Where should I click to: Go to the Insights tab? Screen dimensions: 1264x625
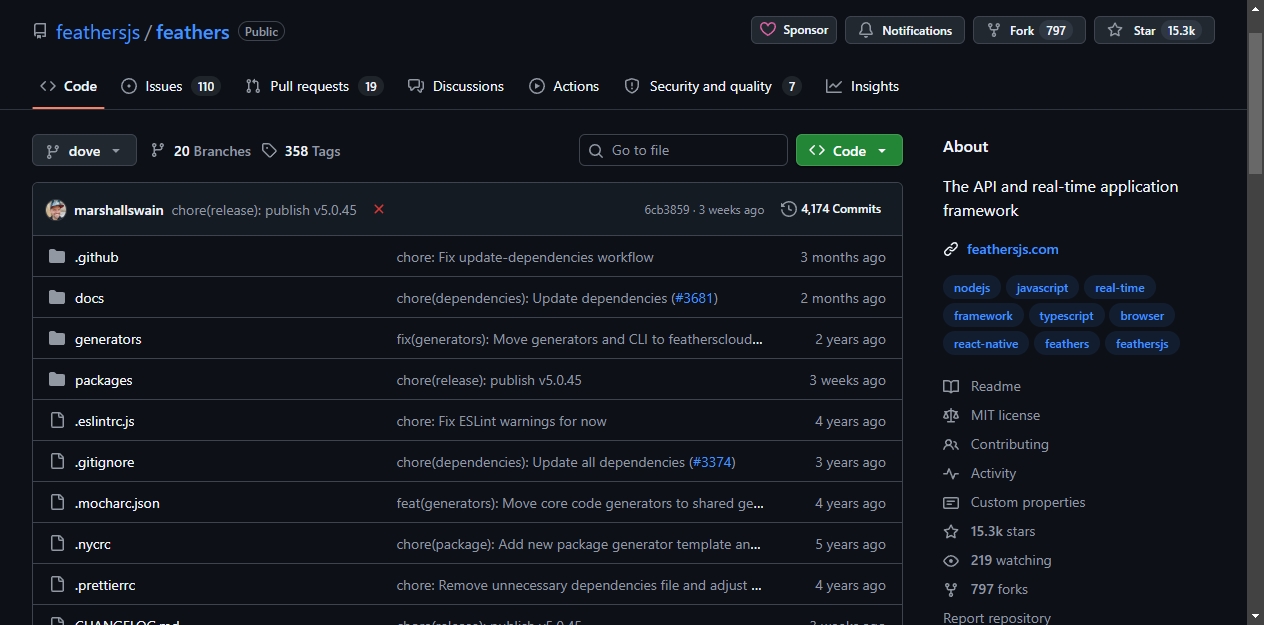tap(863, 86)
